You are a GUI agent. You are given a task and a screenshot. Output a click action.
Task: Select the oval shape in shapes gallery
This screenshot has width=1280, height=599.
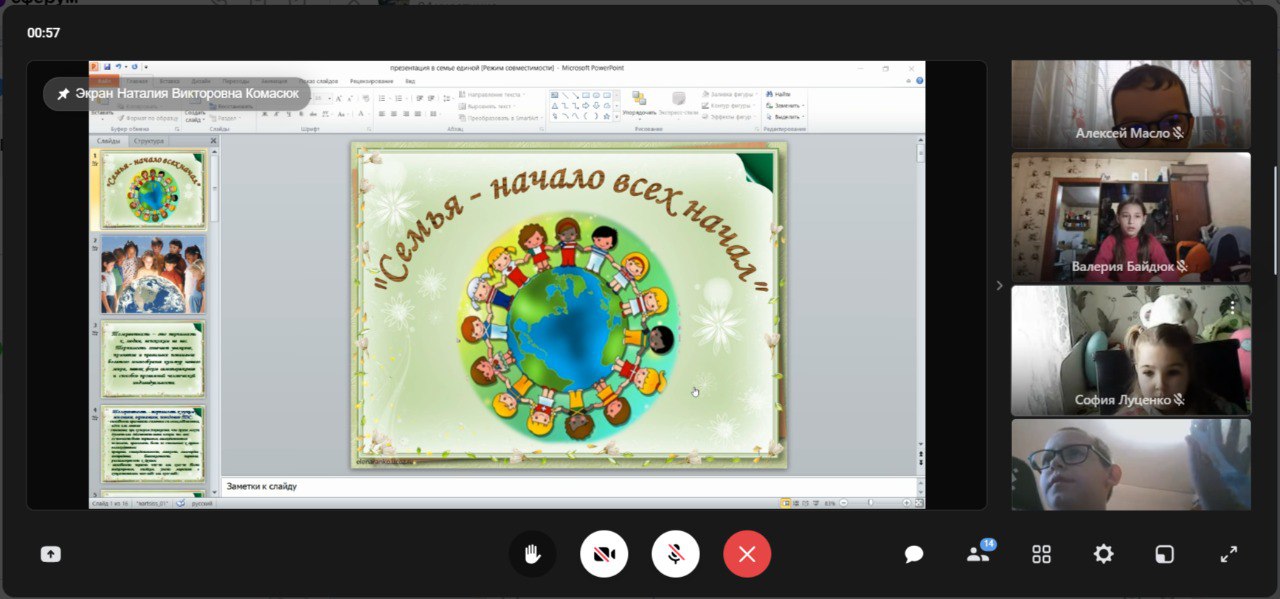(x=597, y=95)
